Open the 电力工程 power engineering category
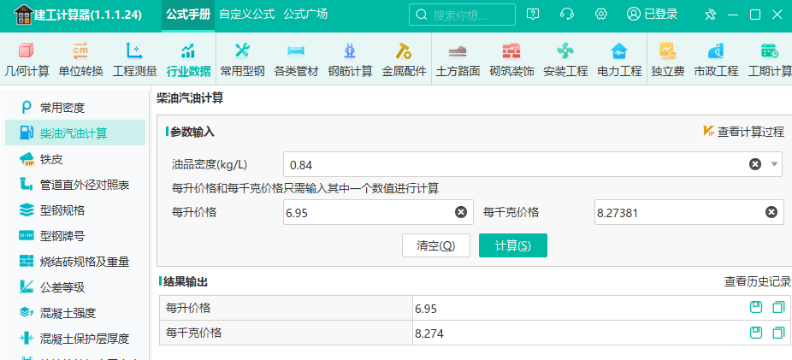The width and height of the screenshot is (792, 360). pyautogui.click(x=619, y=60)
